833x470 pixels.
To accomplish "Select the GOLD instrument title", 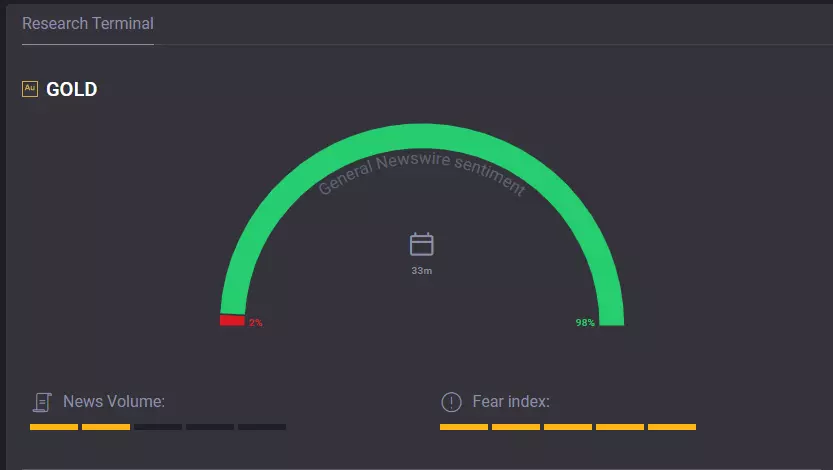I will click(x=72, y=89).
